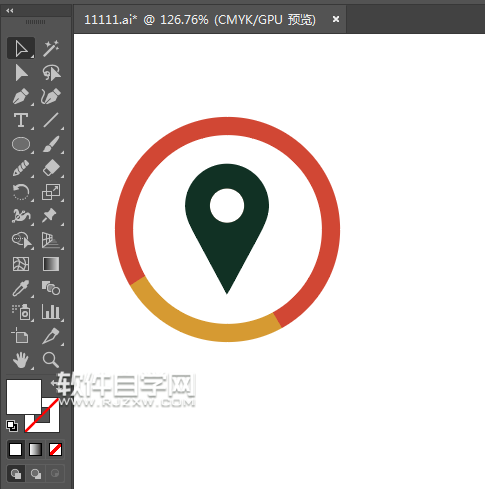This screenshot has width=485, height=489.
Task: Select the Hand pan tool
Action: tap(21, 360)
